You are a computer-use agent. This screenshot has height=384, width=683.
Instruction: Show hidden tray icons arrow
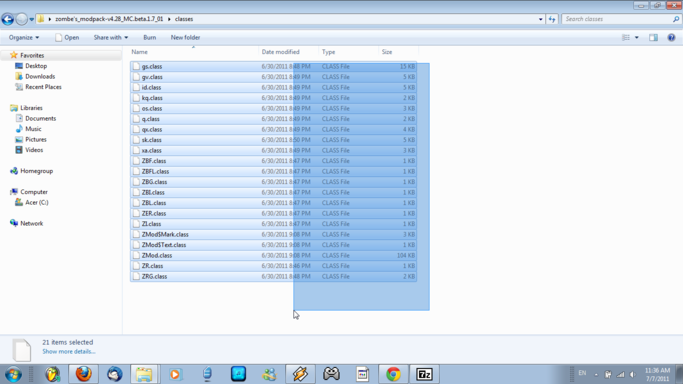pyautogui.click(x=596, y=374)
